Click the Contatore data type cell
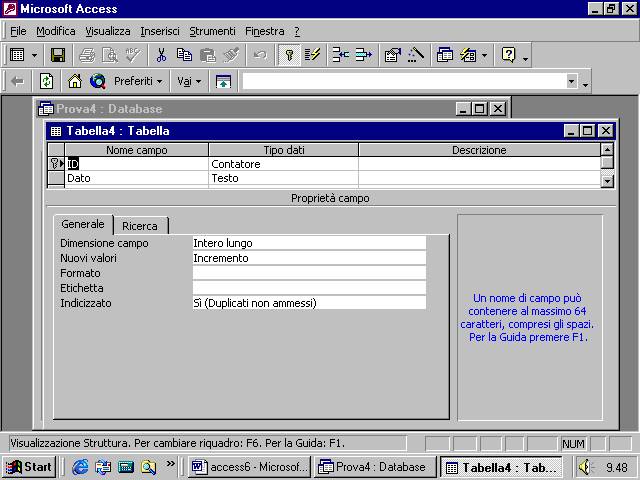The image size is (640, 480). coord(283,164)
